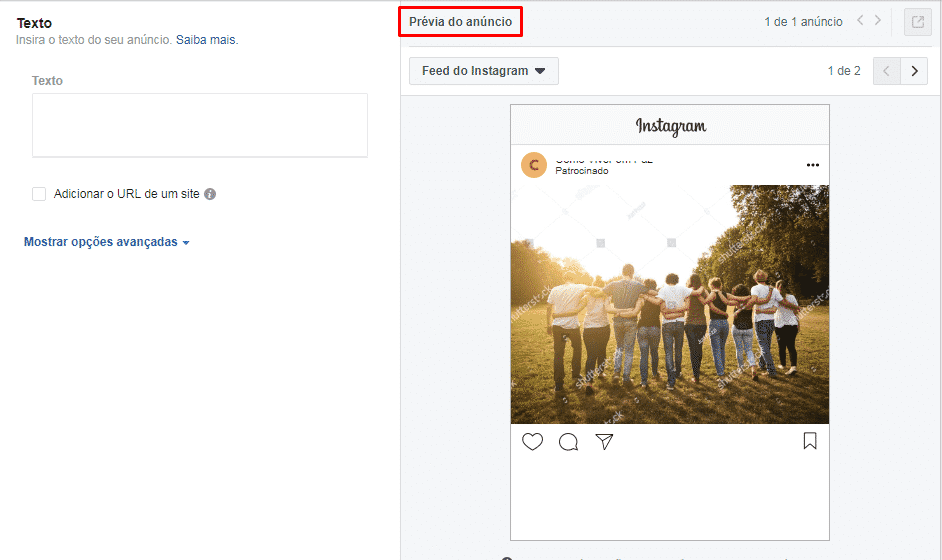Expand Mostrar opções avançadas
This screenshot has height=560, width=942.
[106, 242]
